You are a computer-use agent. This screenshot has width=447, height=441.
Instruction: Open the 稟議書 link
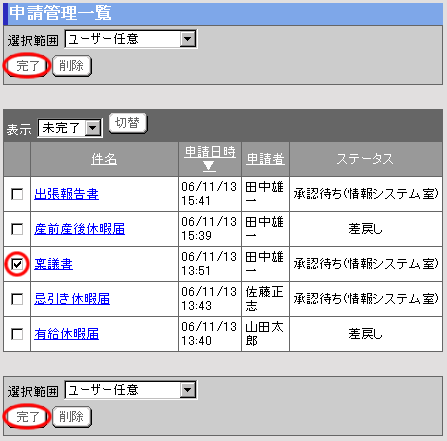53,264
